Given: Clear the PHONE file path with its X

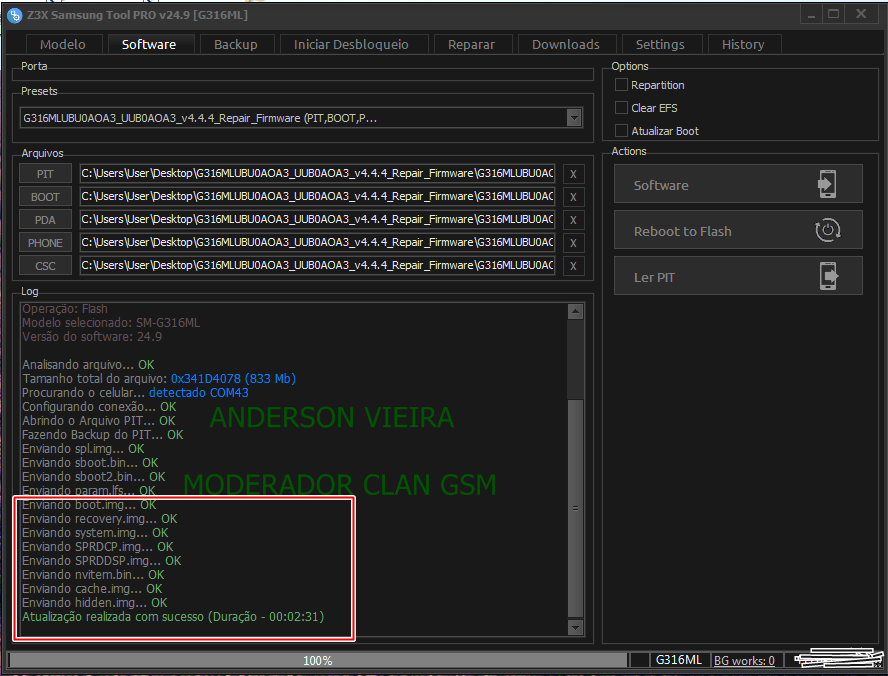Looking at the screenshot, I should (573, 243).
